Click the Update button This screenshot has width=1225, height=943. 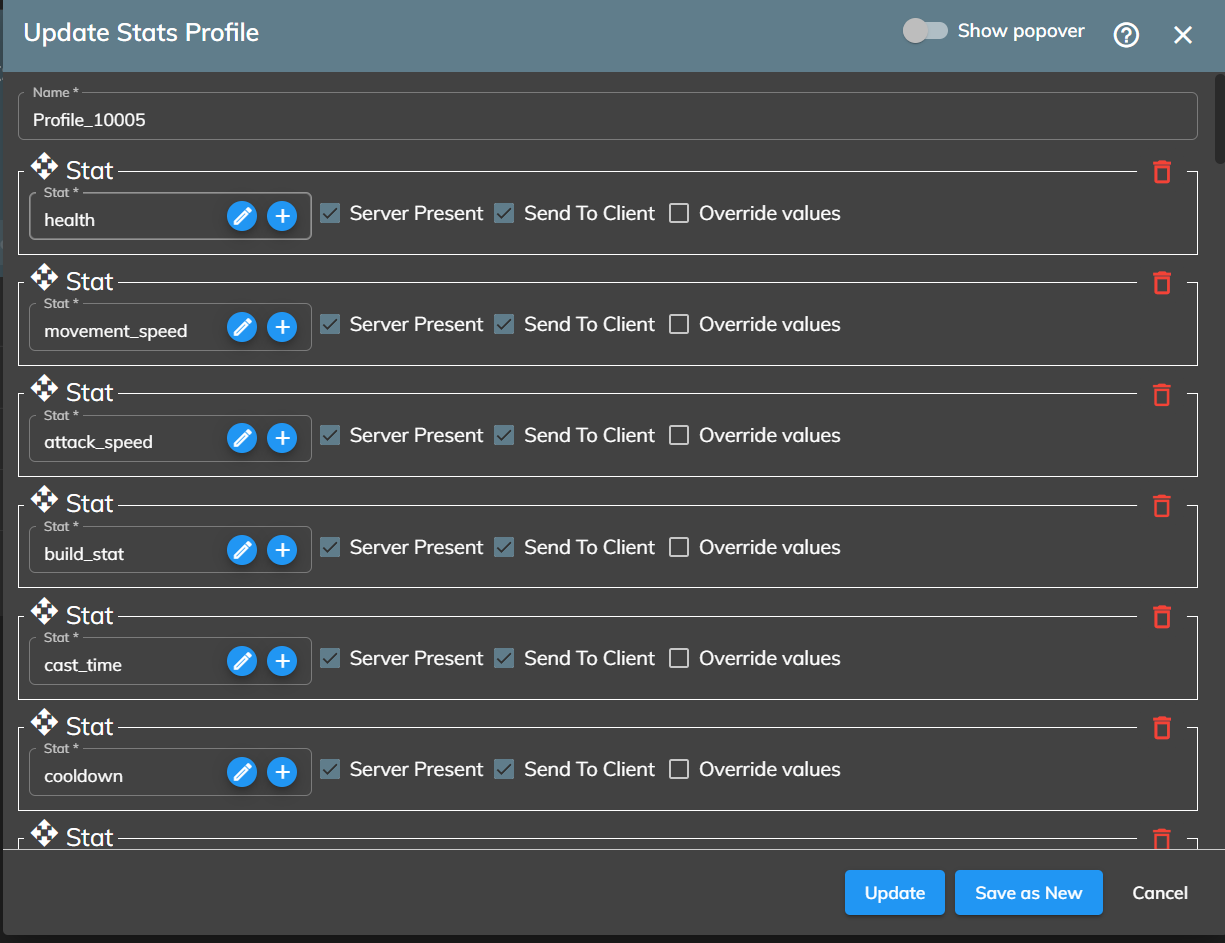click(894, 893)
